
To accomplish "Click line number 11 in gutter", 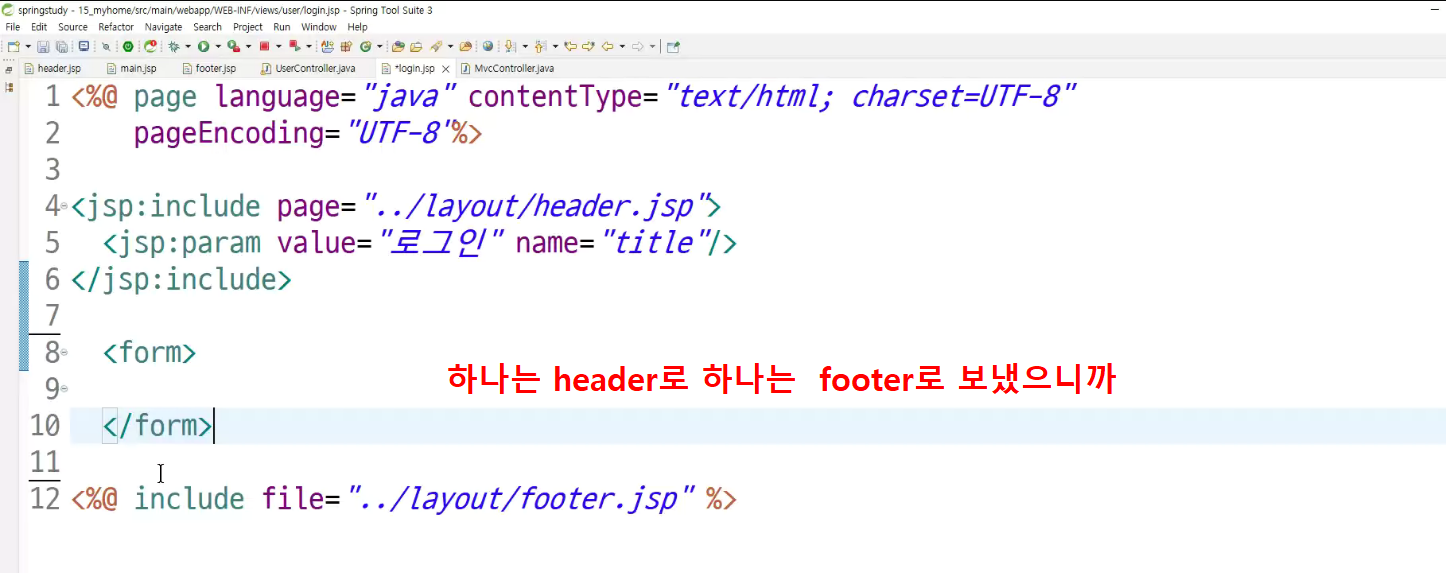I will point(45,462).
